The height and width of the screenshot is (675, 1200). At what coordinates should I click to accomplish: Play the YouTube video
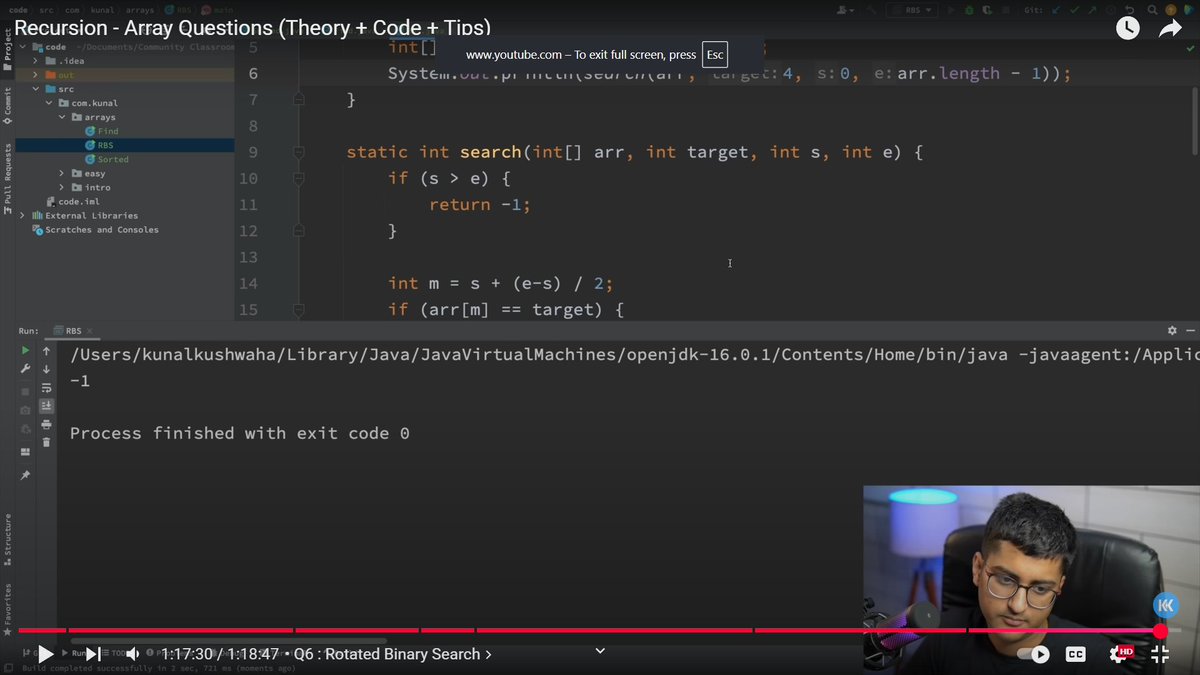46,654
